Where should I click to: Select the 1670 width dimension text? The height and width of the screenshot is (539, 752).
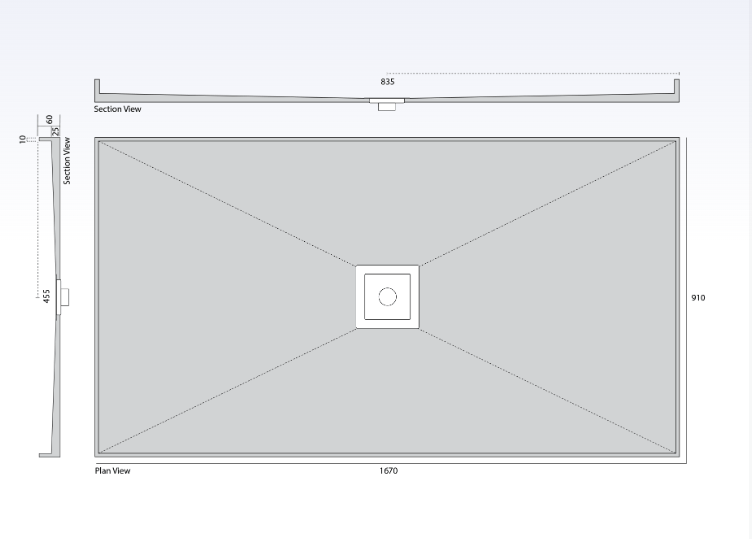tap(388, 471)
